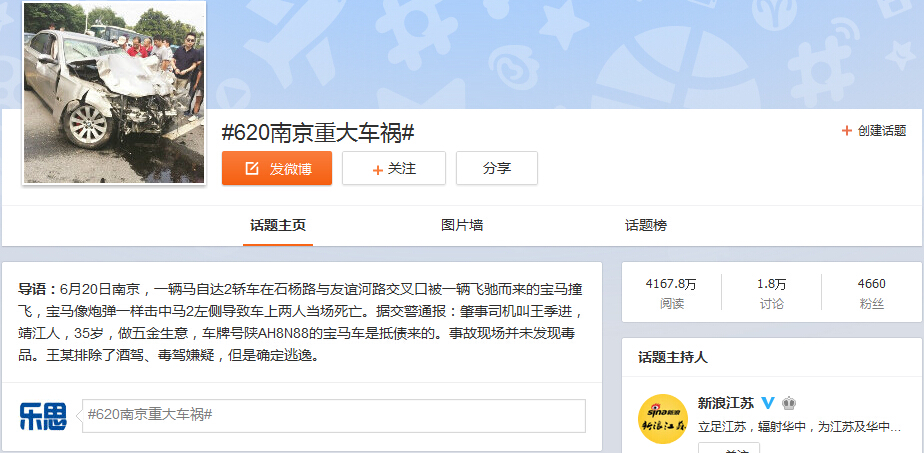The height and width of the screenshot is (453, 924).
Task: Open the car crash topic cover image
Action: pos(113,93)
